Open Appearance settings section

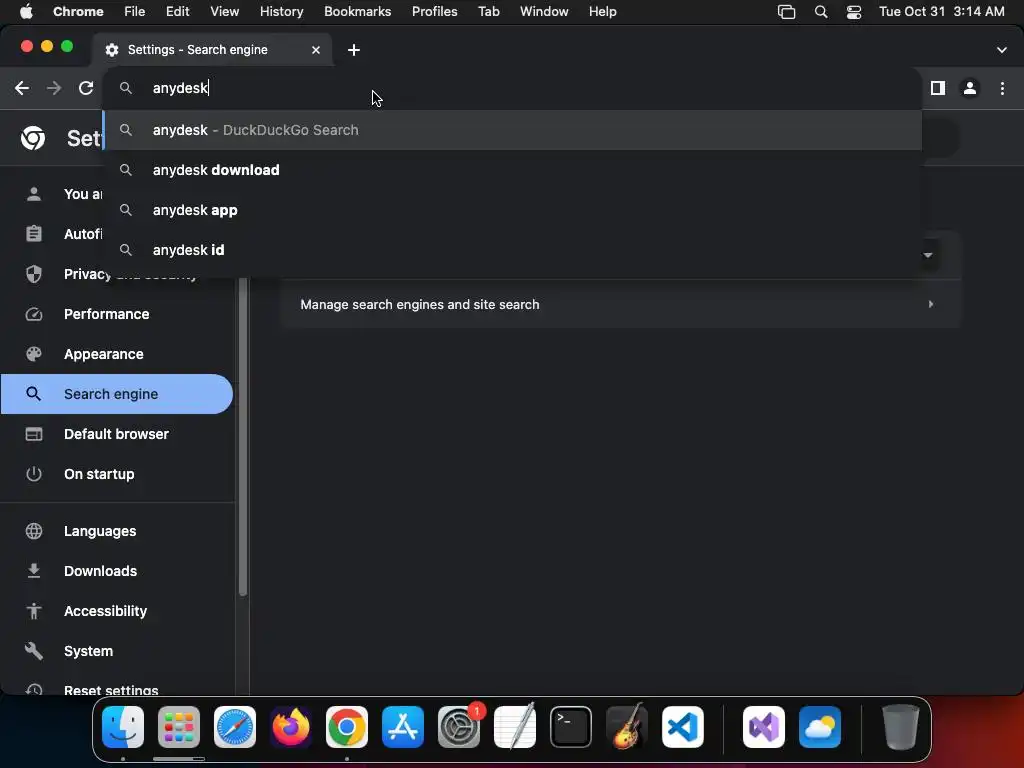(117, 354)
